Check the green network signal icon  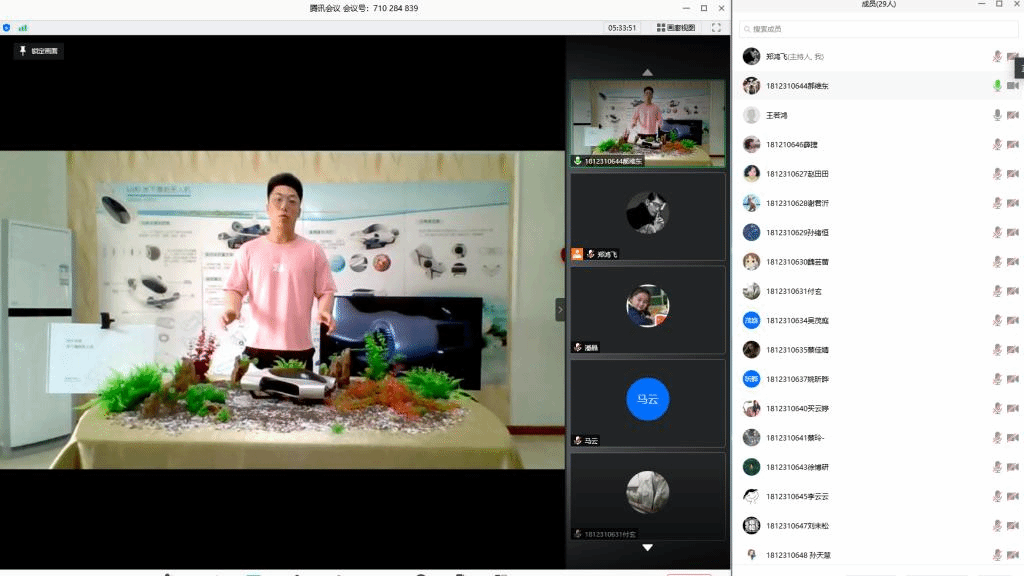[x=23, y=28]
